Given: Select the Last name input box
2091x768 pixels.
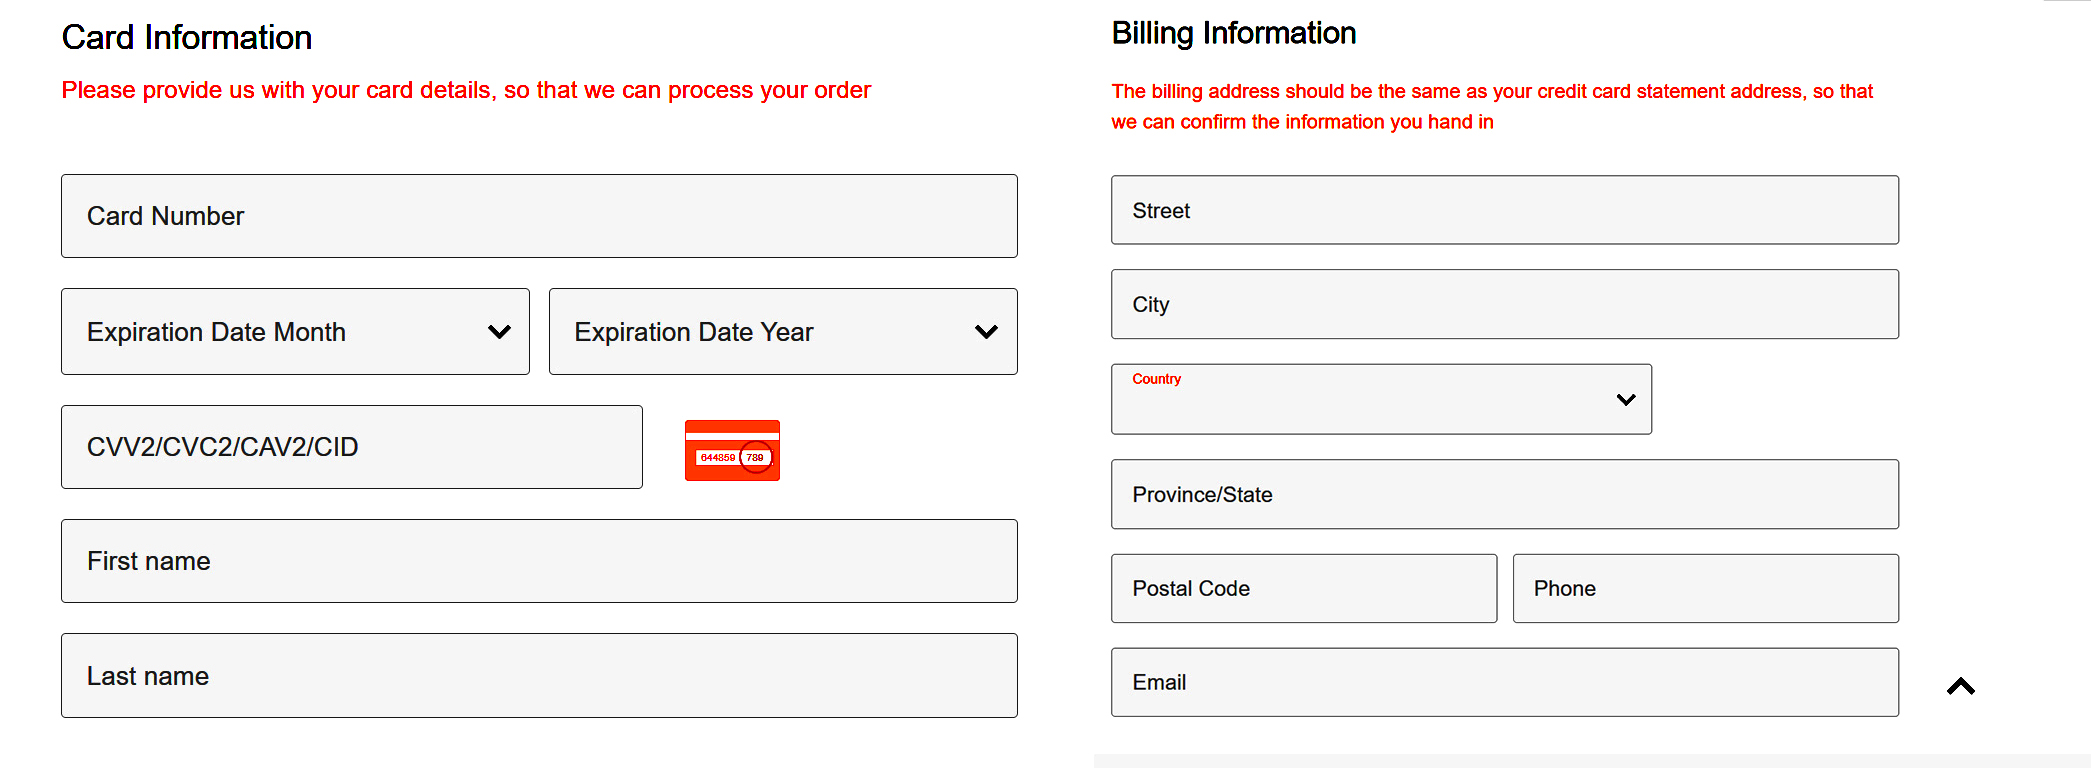Looking at the screenshot, I should [x=539, y=676].
